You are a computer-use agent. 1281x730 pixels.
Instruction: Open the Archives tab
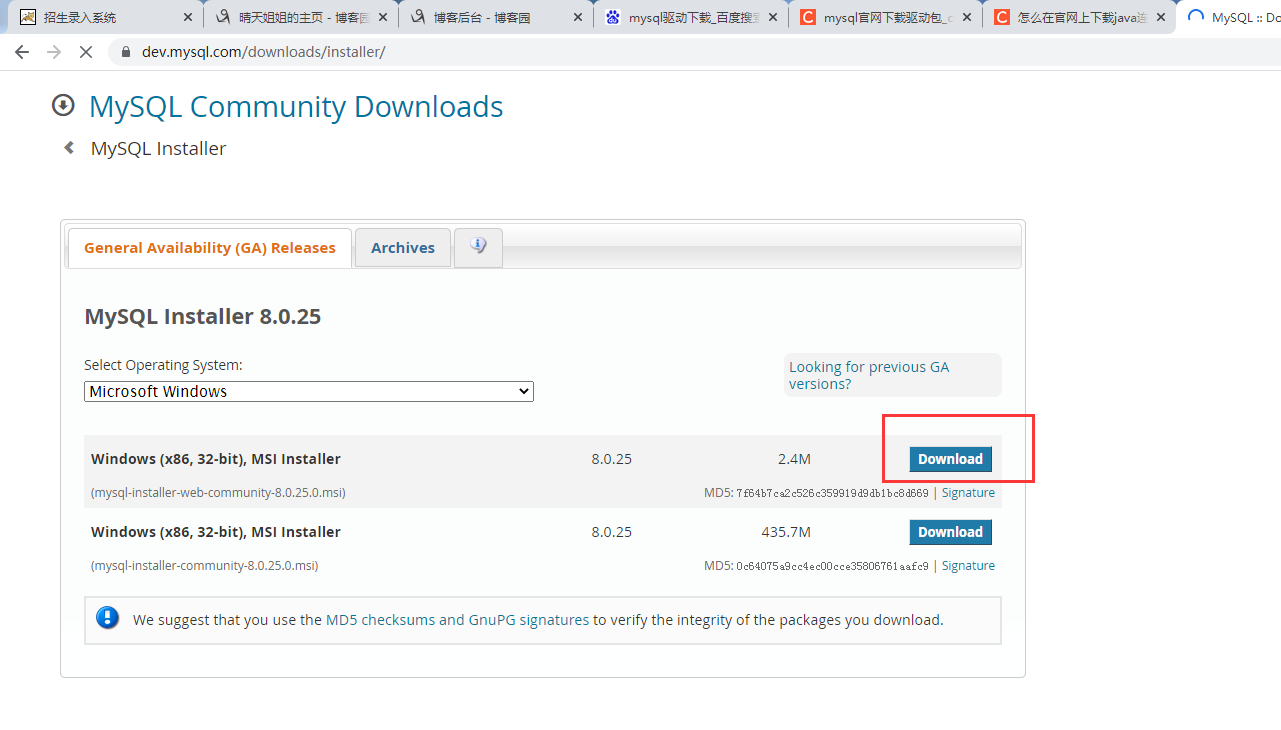click(403, 248)
